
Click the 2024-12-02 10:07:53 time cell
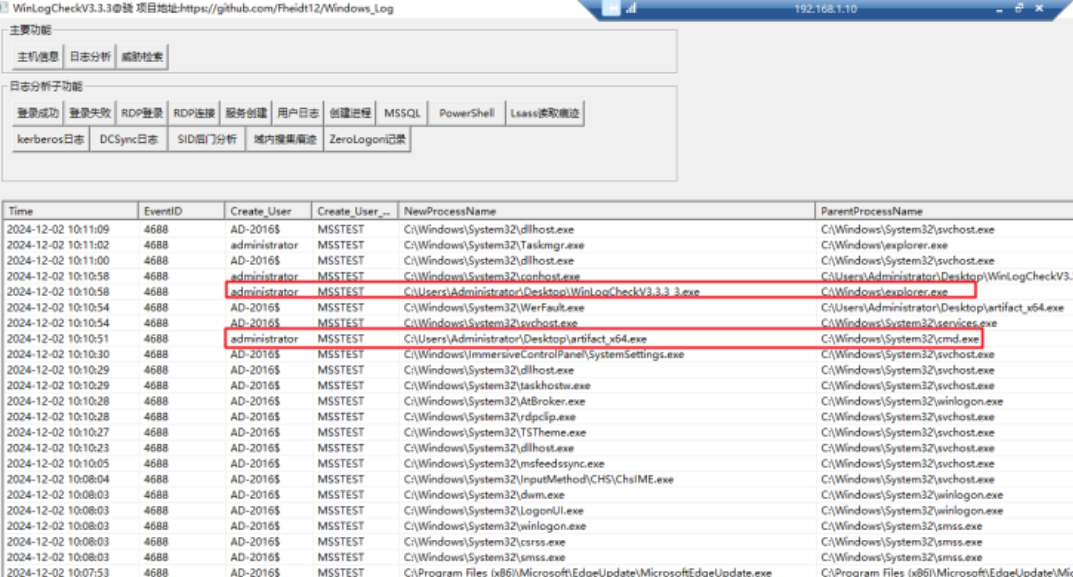[58, 572]
